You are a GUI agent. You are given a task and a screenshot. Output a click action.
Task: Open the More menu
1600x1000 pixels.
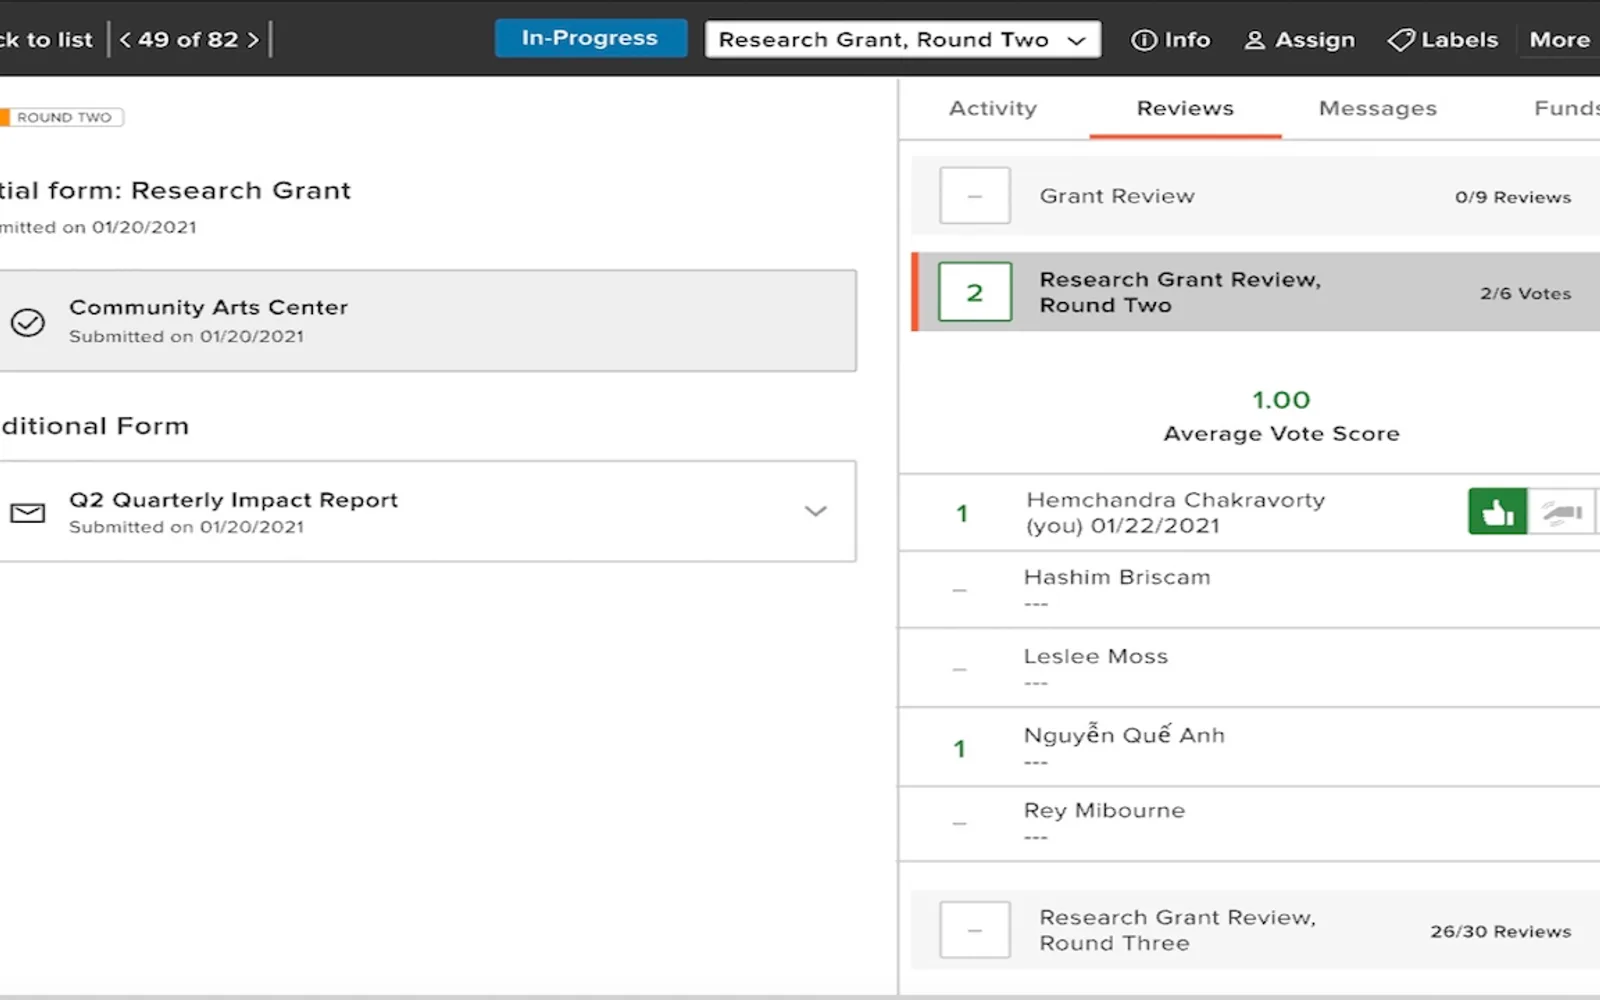[x=1559, y=40]
